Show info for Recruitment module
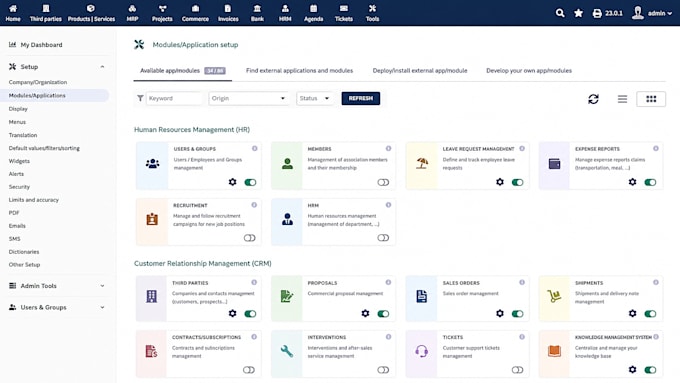This screenshot has width=680, height=383. click(254, 205)
